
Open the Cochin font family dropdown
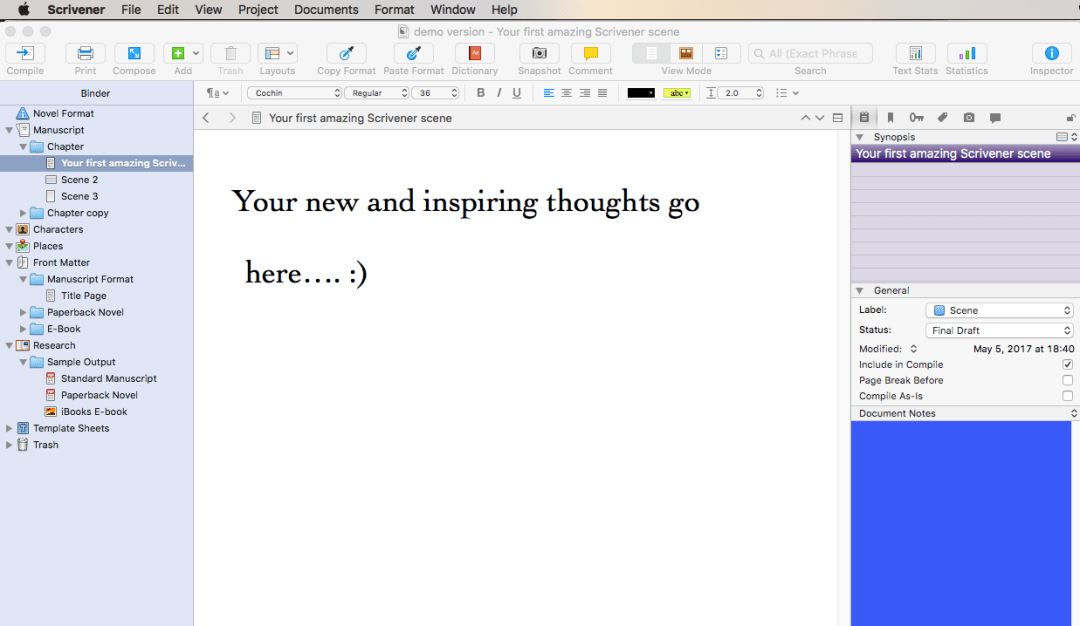pyautogui.click(x=295, y=93)
